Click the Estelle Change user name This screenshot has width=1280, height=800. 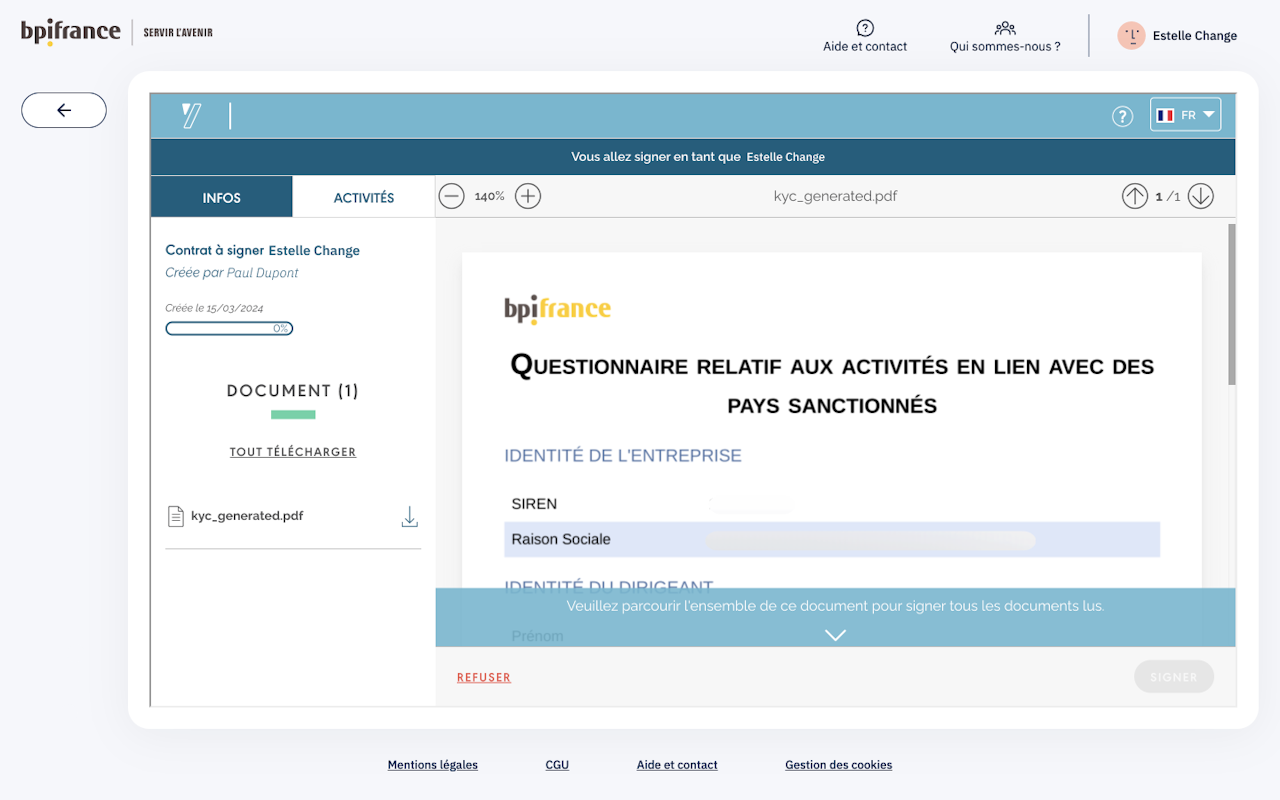click(1195, 36)
